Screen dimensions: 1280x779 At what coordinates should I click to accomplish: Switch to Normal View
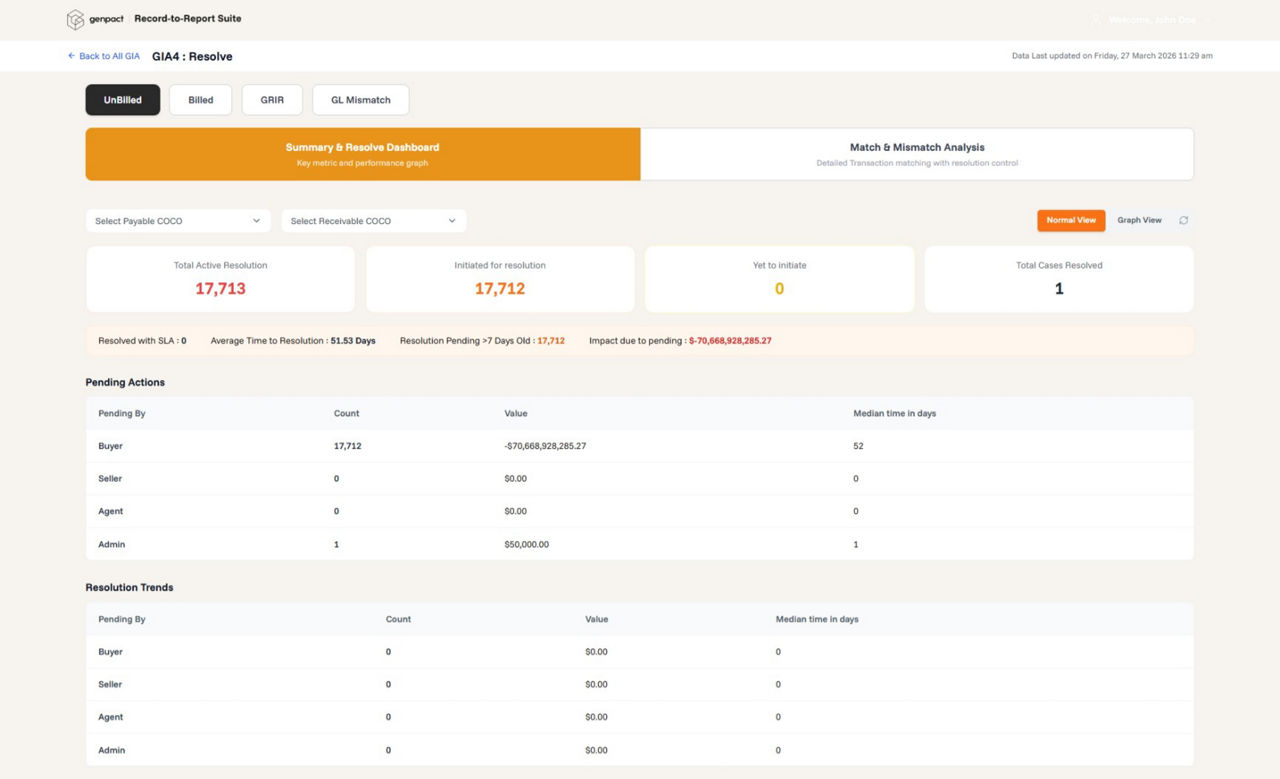tap(1071, 220)
